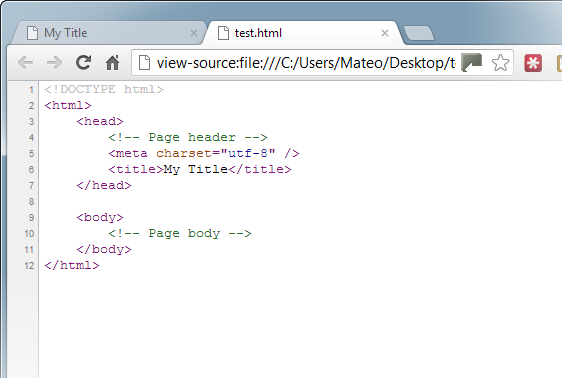
Task: Click line number 12
Action: (29, 265)
